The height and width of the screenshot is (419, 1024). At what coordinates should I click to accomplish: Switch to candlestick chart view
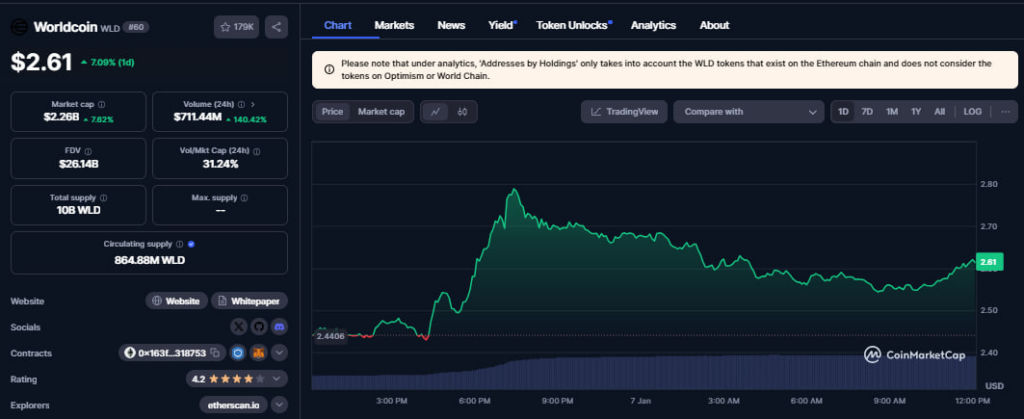[x=461, y=112]
